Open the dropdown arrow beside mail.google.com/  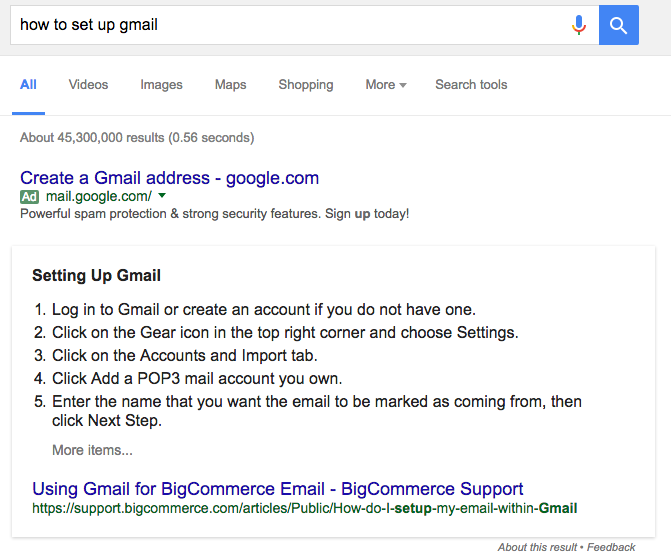(162, 196)
